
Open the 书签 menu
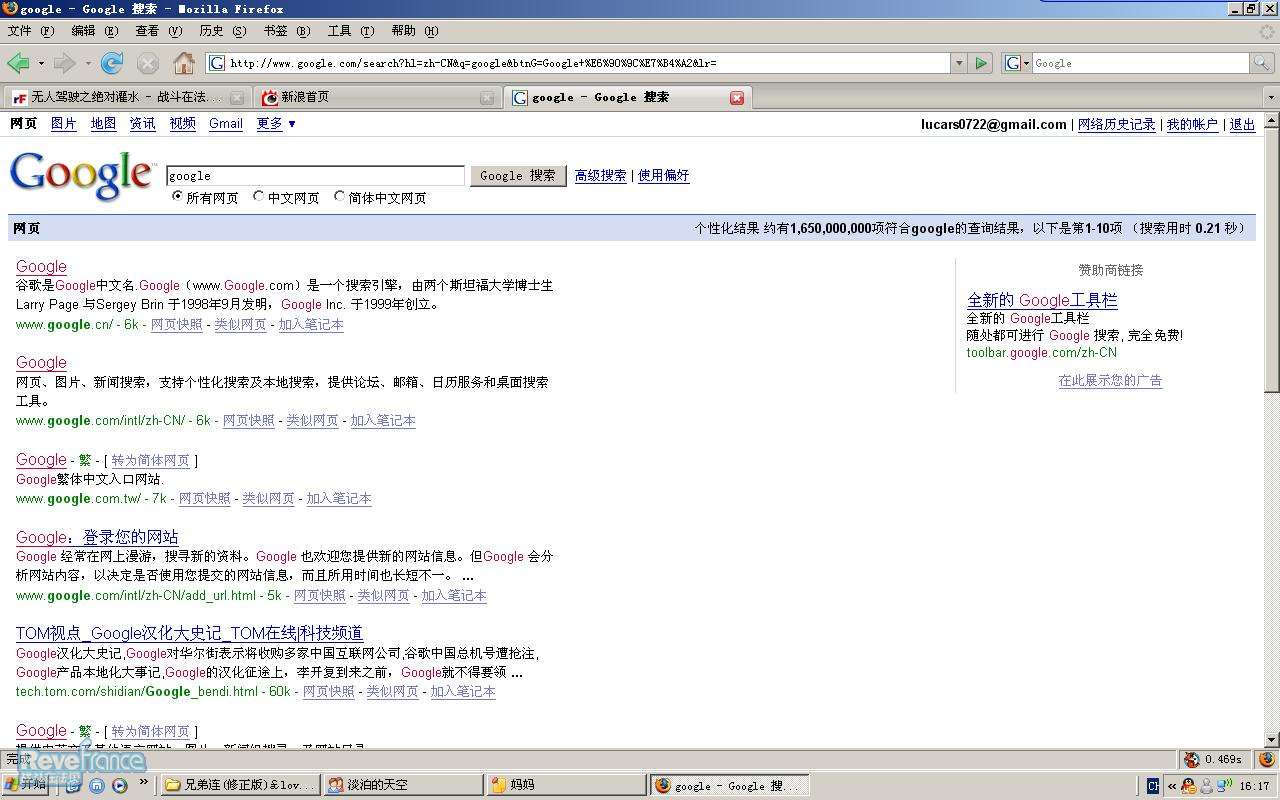287,31
